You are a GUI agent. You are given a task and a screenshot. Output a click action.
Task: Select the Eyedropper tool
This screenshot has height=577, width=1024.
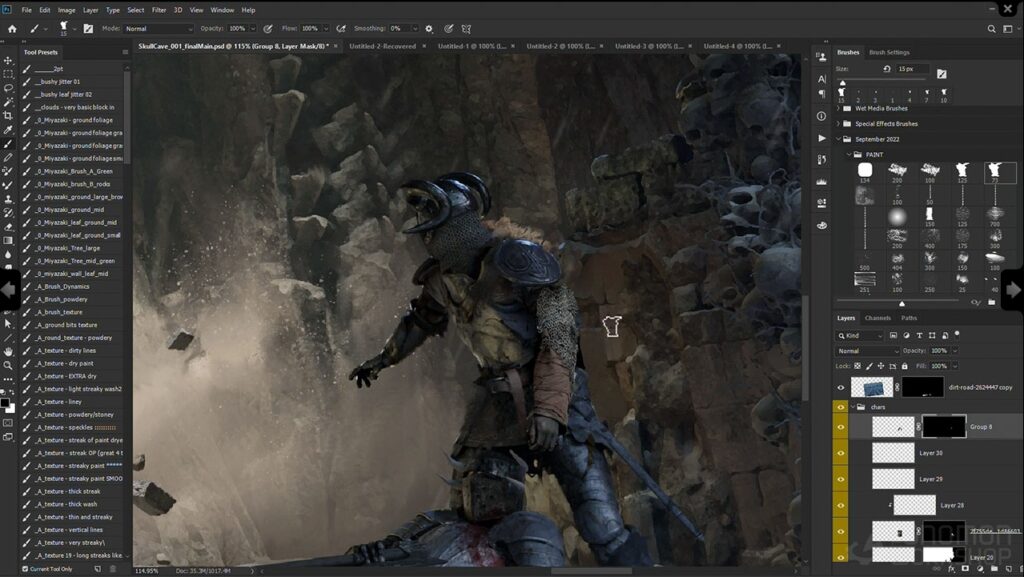(x=8, y=129)
